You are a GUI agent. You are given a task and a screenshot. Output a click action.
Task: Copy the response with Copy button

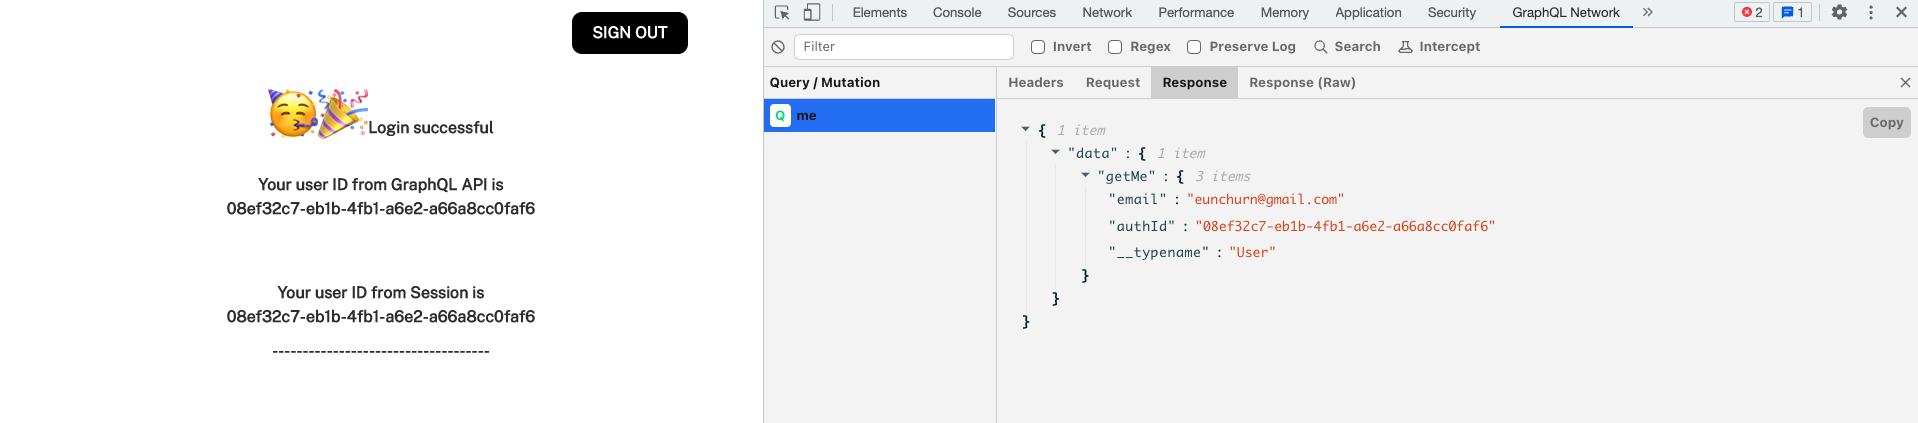1886,123
